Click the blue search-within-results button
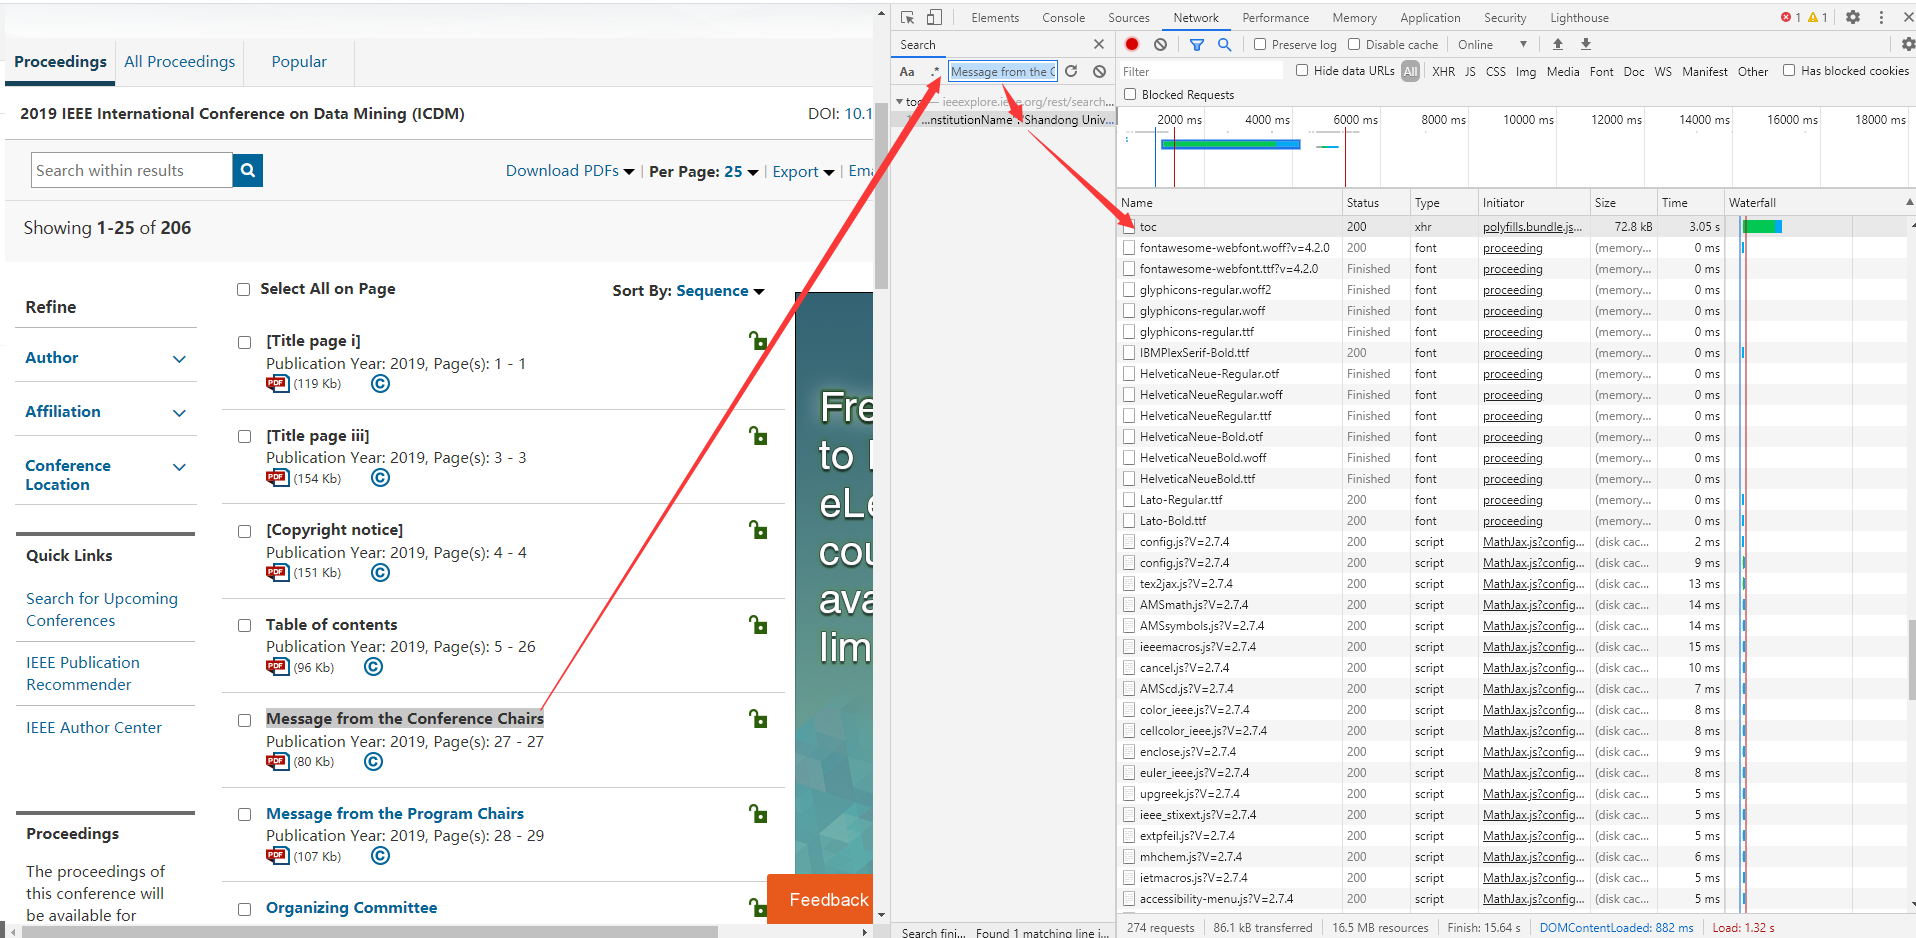1916x938 pixels. click(247, 170)
